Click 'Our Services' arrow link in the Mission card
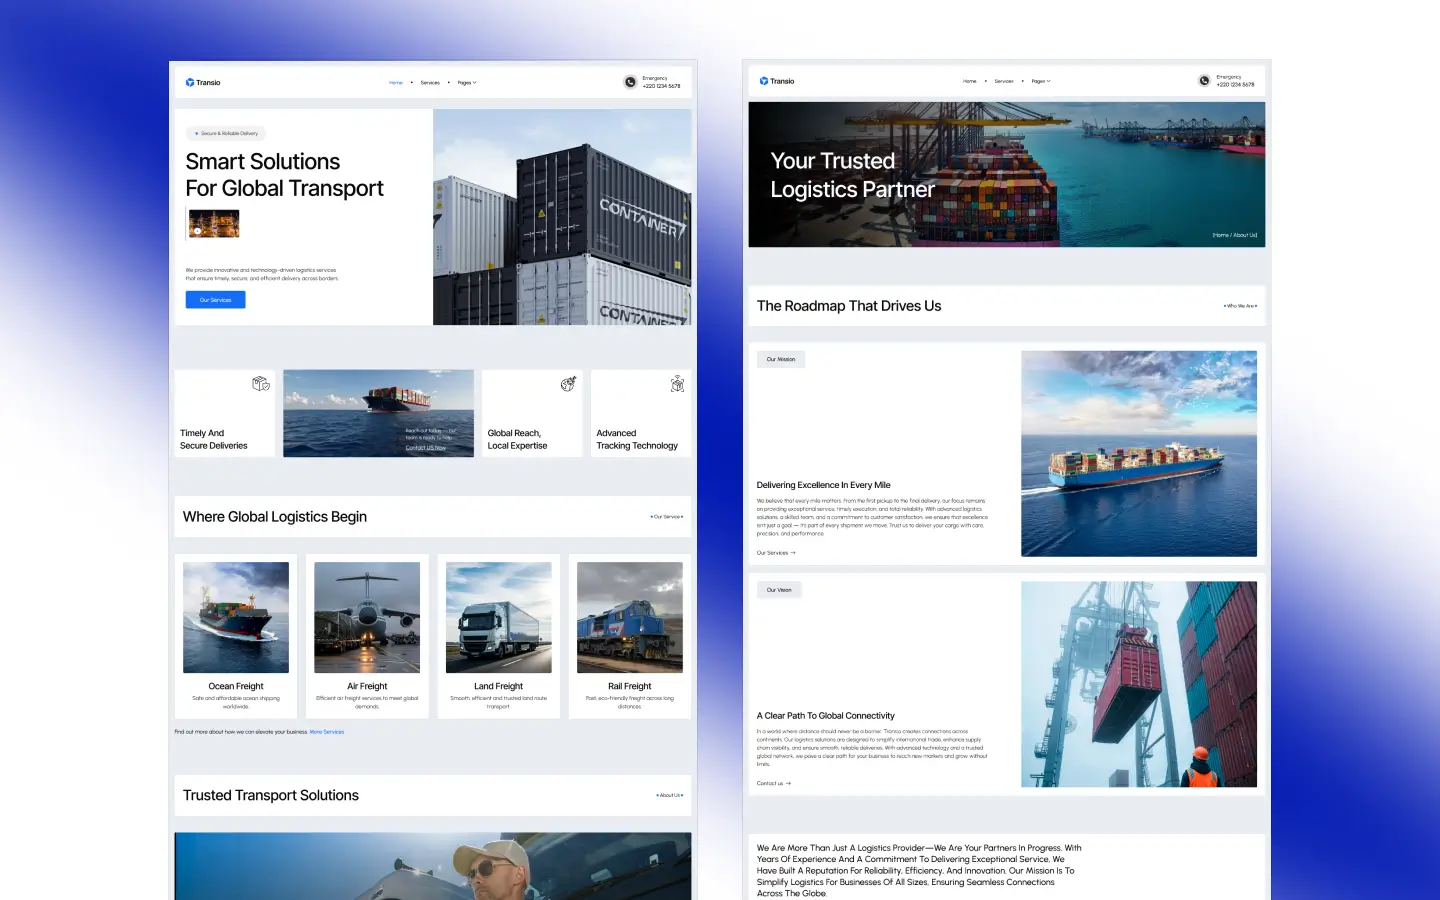This screenshot has height=900, width=1440. (776, 552)
